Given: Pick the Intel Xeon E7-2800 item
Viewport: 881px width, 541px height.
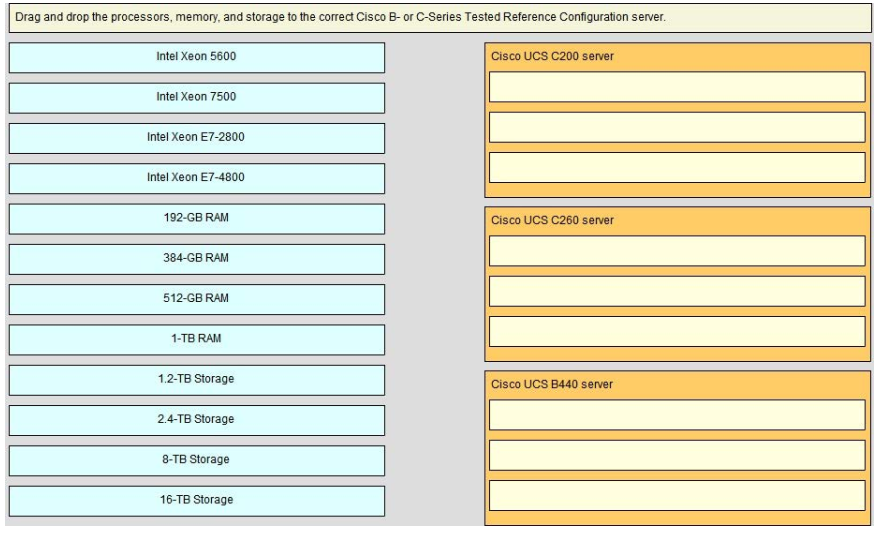Looking at the screenshot, I should [197, 138].
